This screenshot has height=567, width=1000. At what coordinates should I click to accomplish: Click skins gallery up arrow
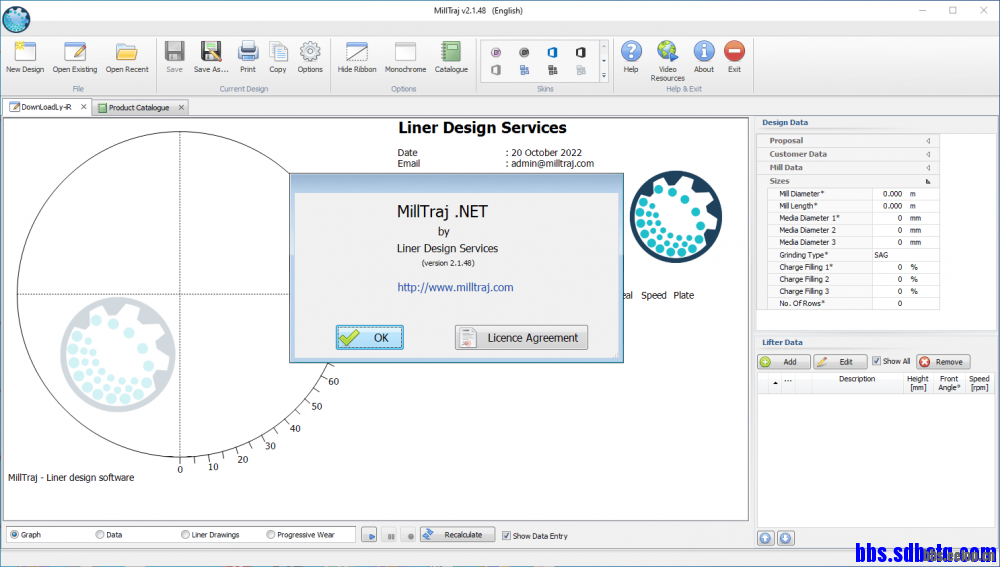pos(604,48)
